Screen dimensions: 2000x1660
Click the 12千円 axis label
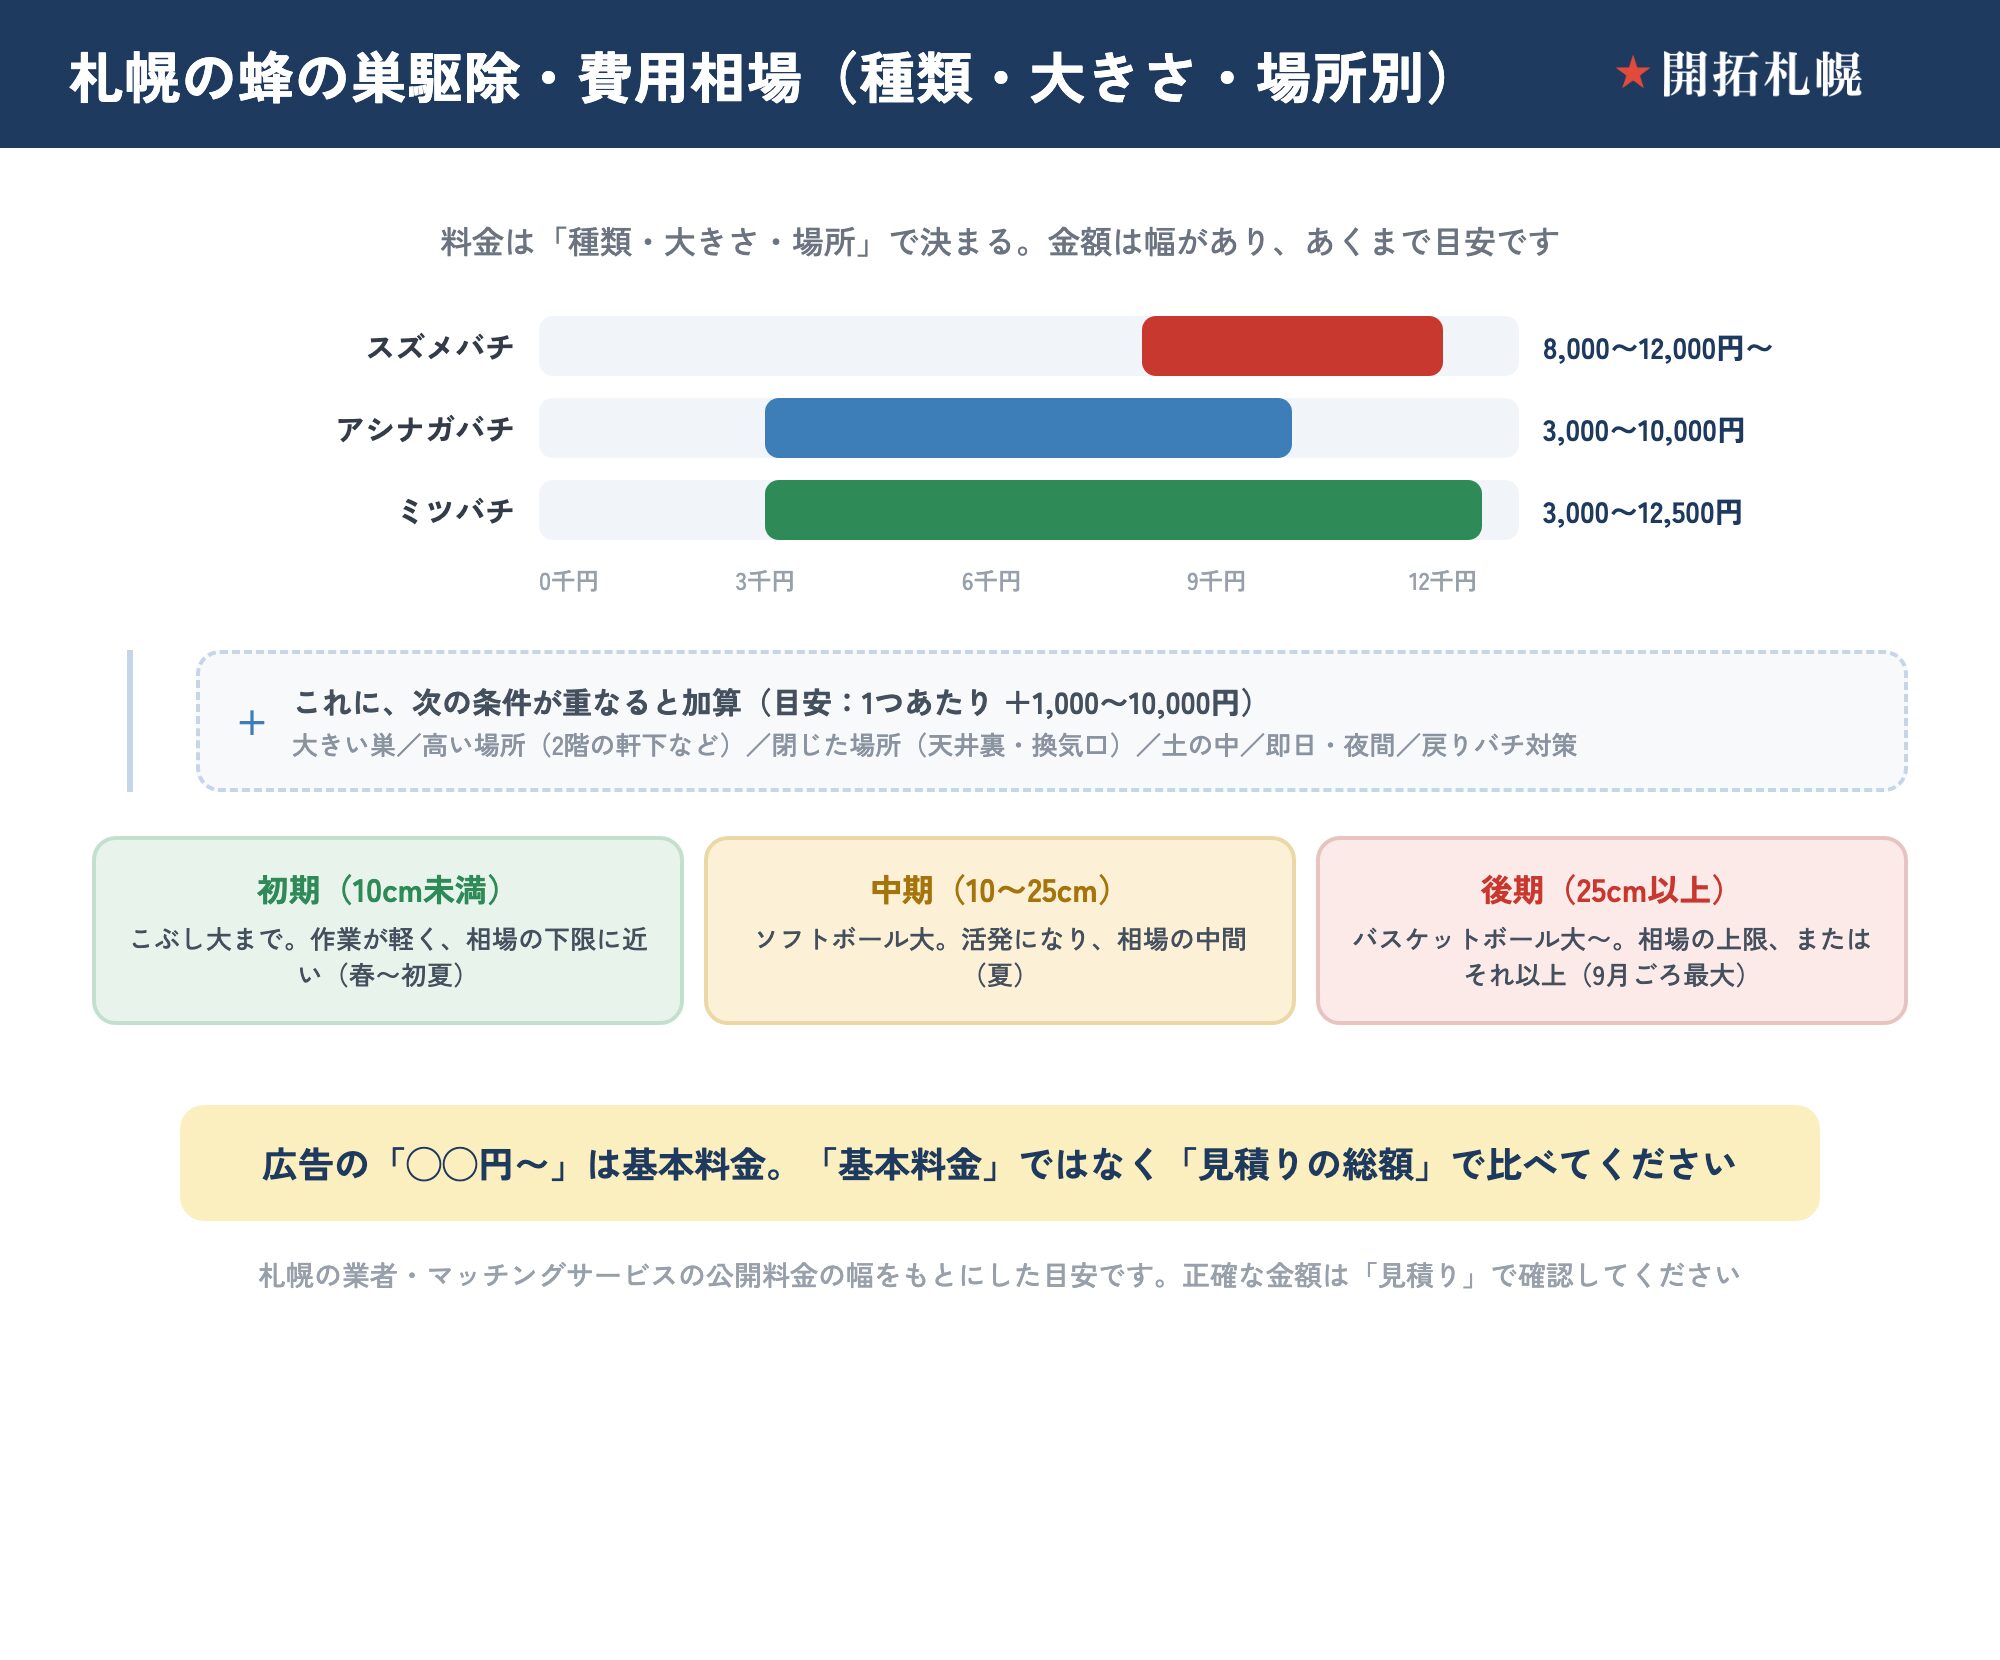click(x=1442, y=581)
